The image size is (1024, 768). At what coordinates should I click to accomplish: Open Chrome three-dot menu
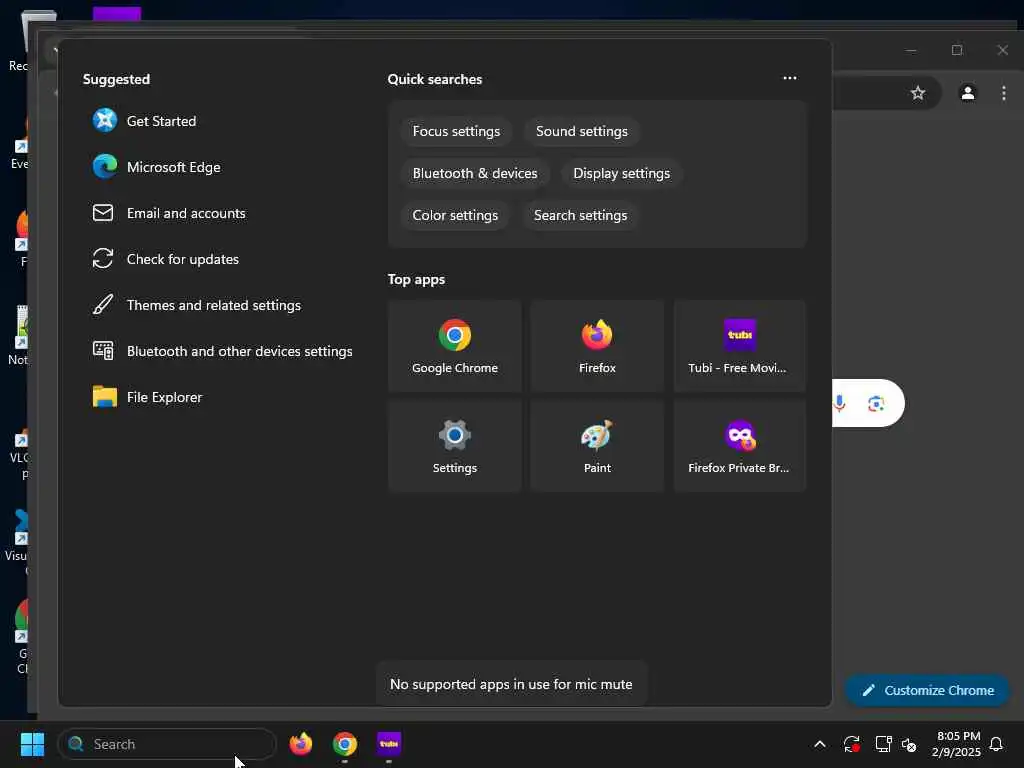(1004, 93)
